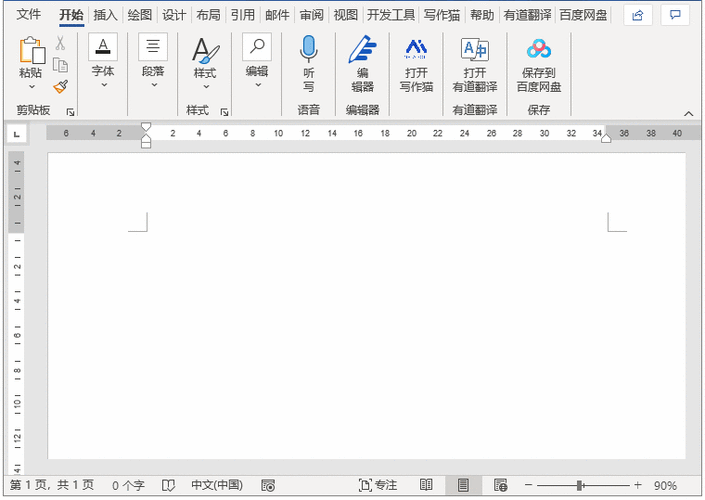
Task: Click the left indent marker box on ruler
Action: click(x=146, y=145)
